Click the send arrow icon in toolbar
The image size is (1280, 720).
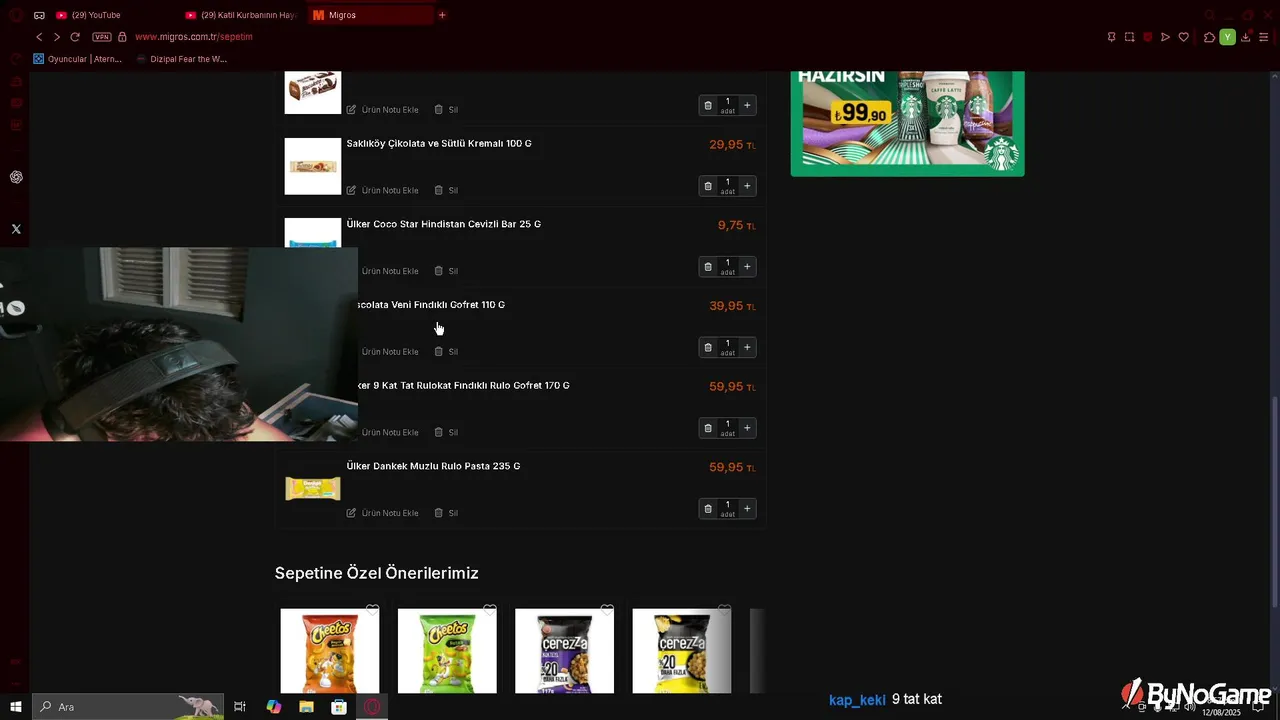click(1165, 37)
